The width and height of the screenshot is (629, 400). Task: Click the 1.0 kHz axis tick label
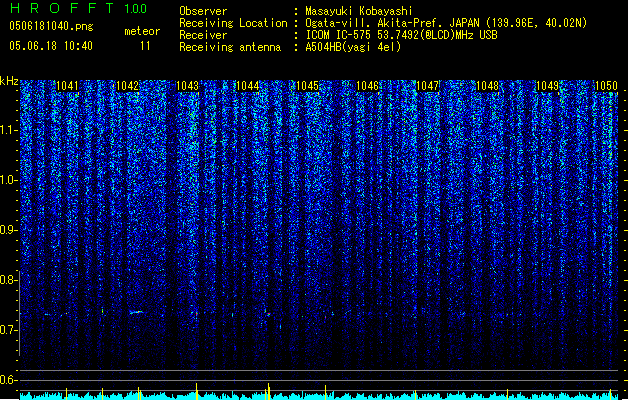9,180
